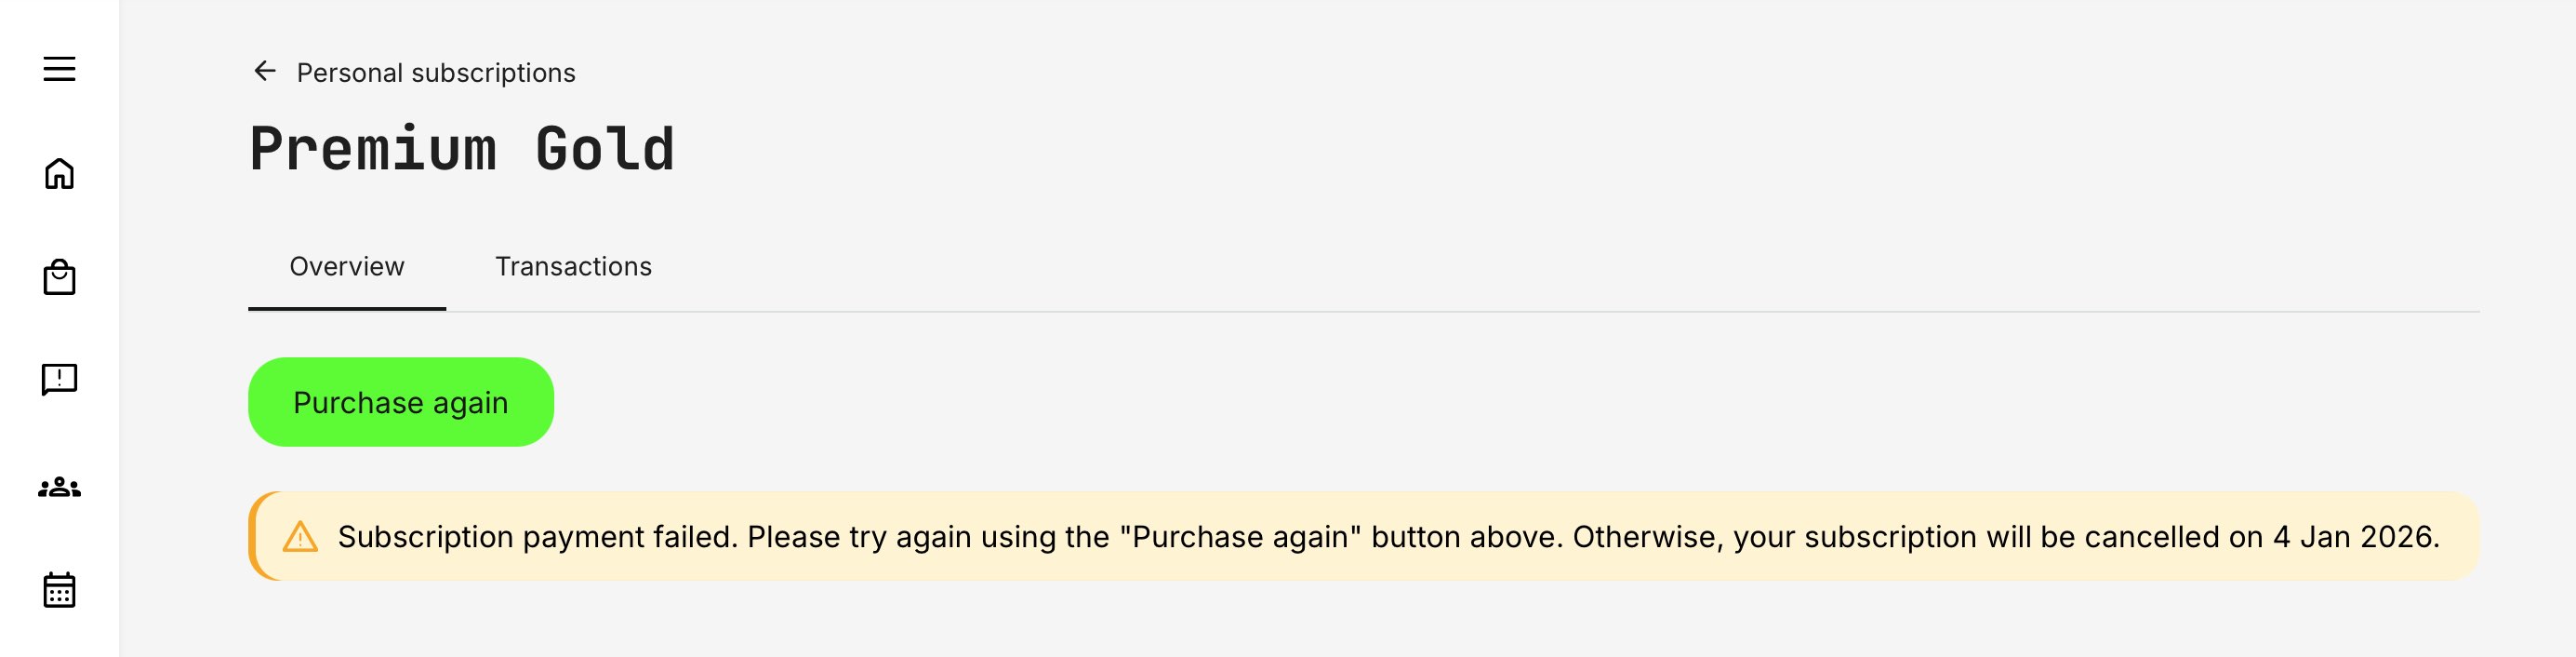Screen dimensions: 2576x657
Task: Click the back arrow beside Personal subscriptions
Action: [x=263, y=71]
